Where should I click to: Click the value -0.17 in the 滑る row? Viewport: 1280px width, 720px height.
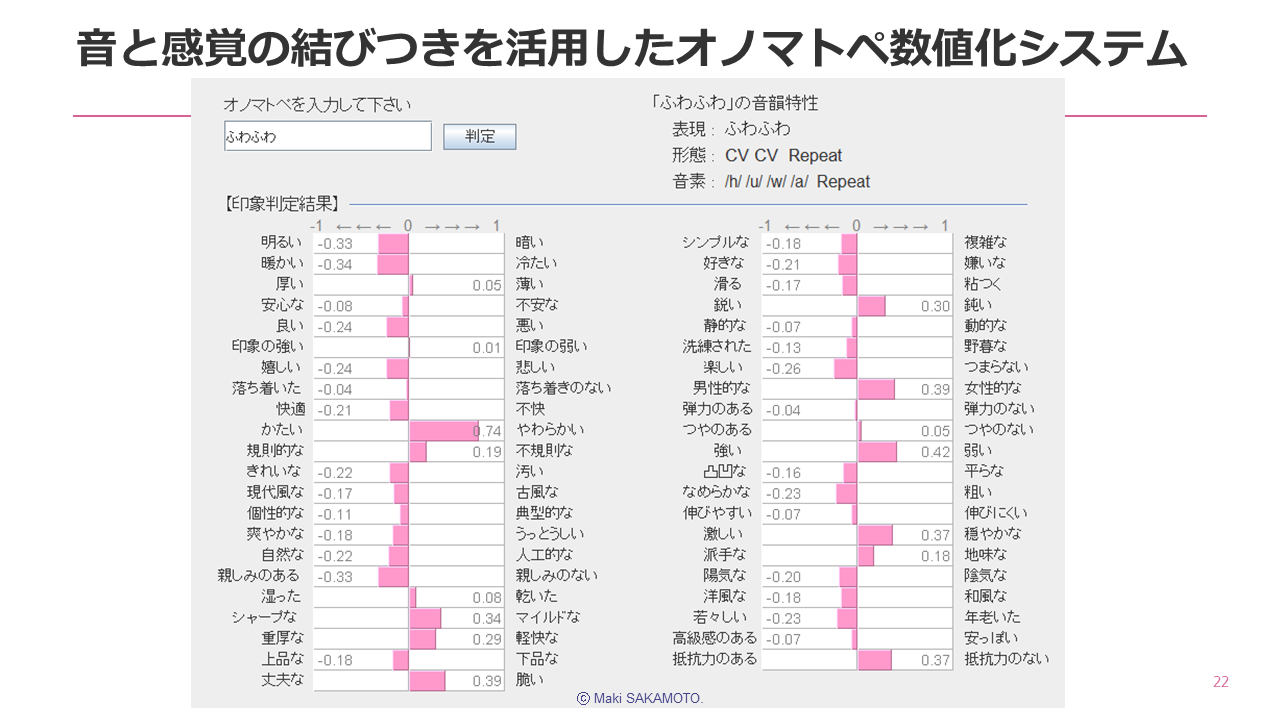point(784,286)
